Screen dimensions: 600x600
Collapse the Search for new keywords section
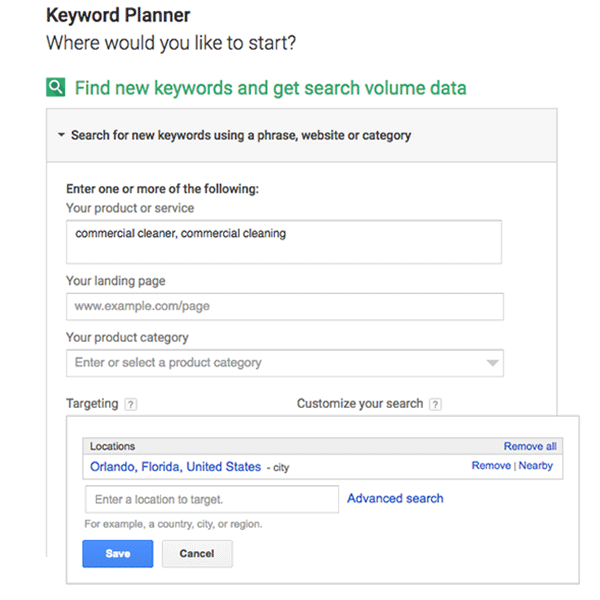point(61,135)
